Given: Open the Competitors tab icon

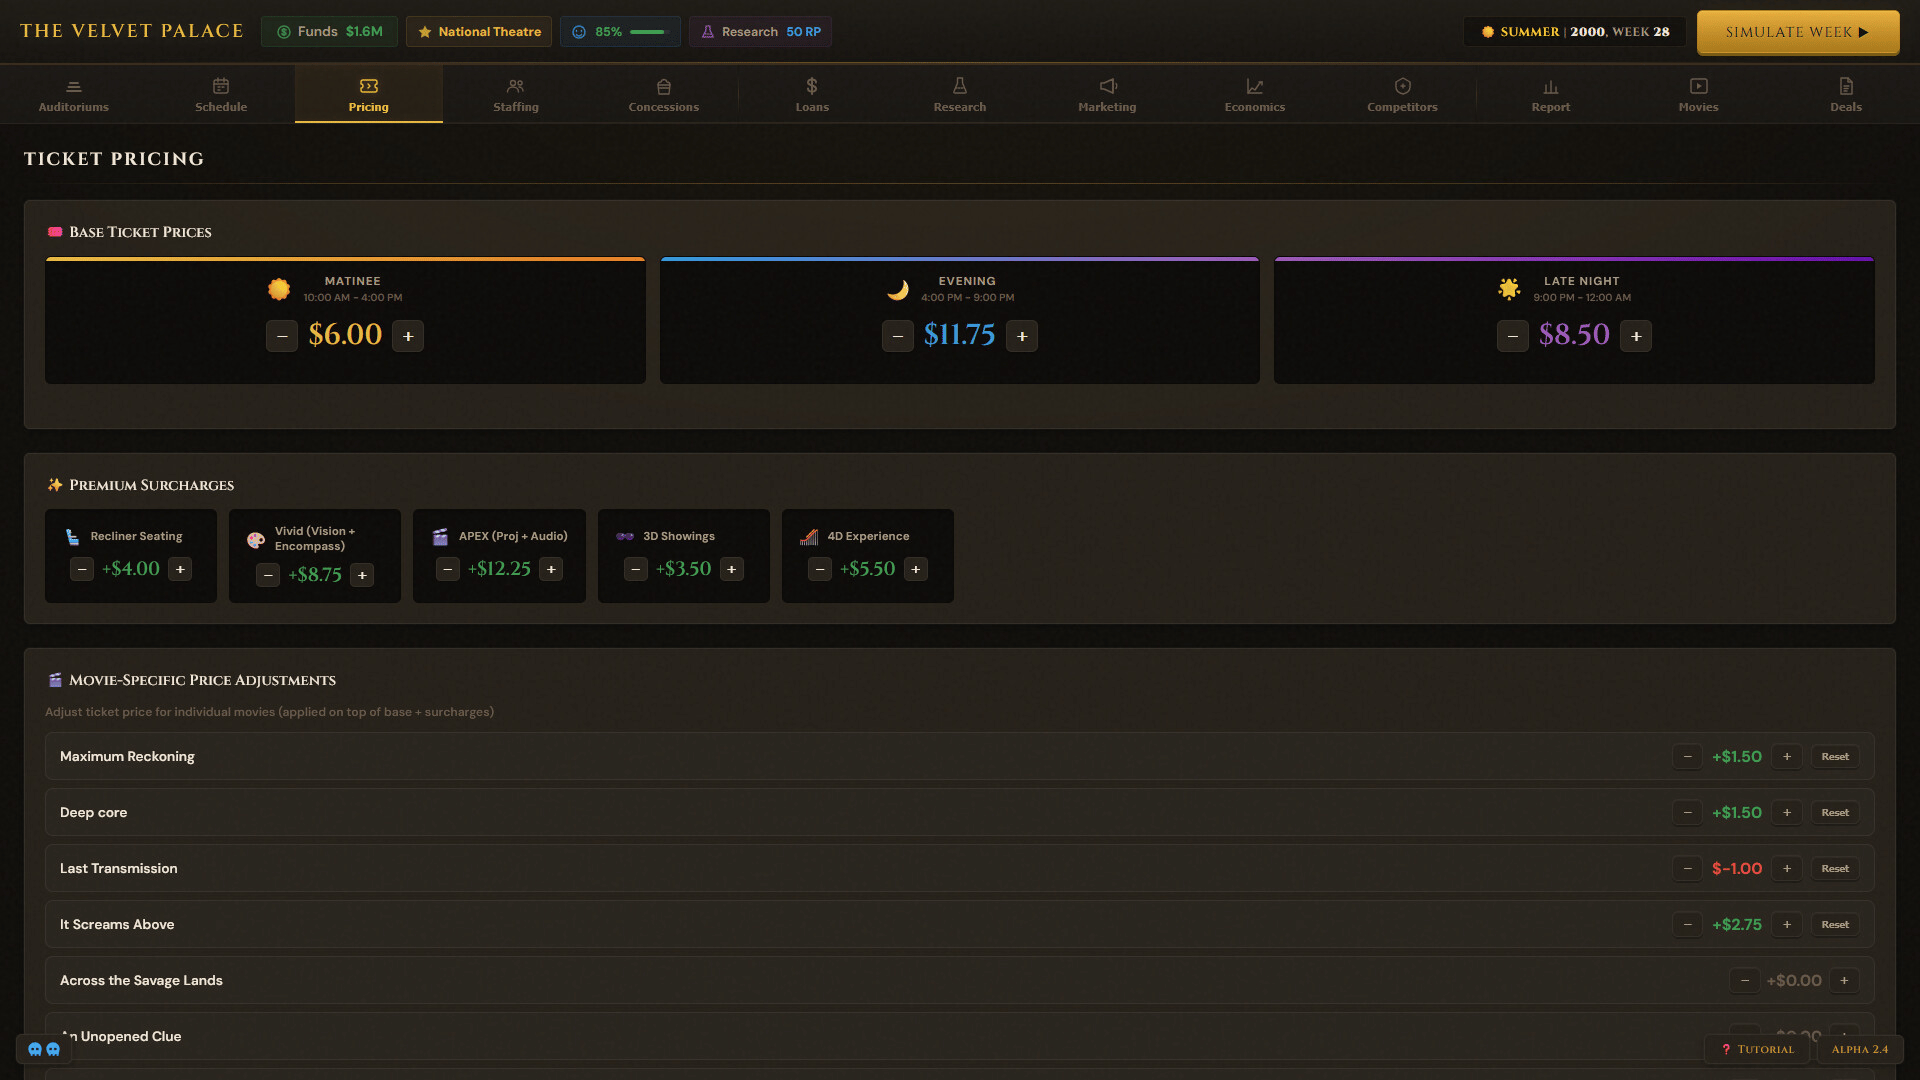Looking at the screenshot, I should coord(1402,86).
